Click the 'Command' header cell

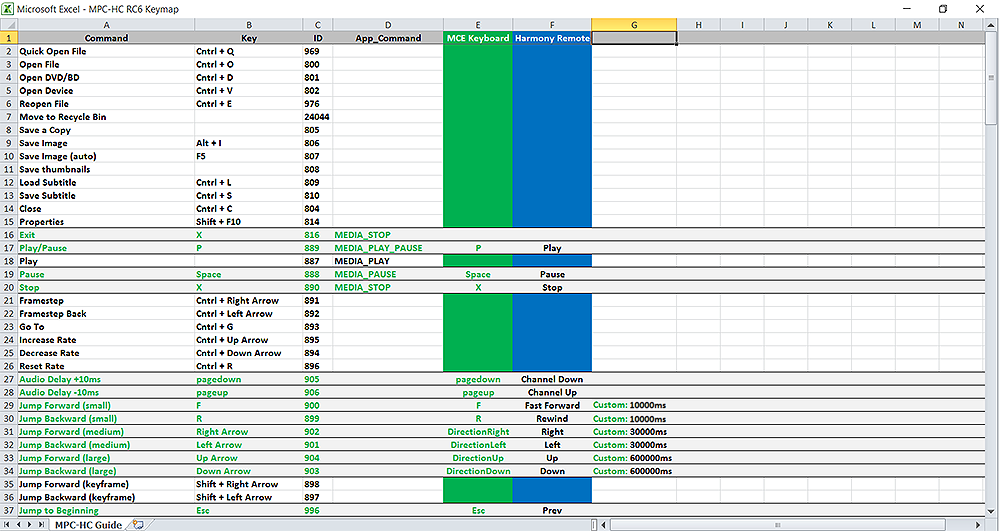coord(106,38)
